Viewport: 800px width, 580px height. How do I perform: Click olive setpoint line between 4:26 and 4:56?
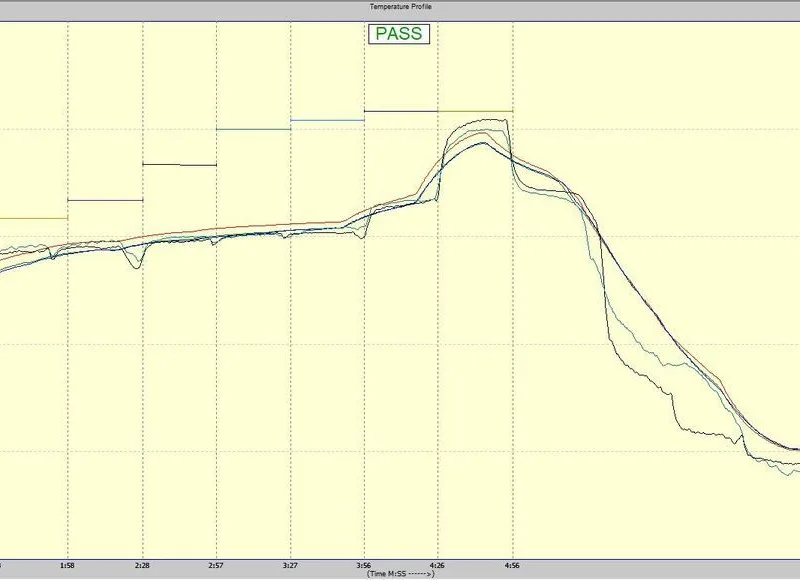(475, 111)
